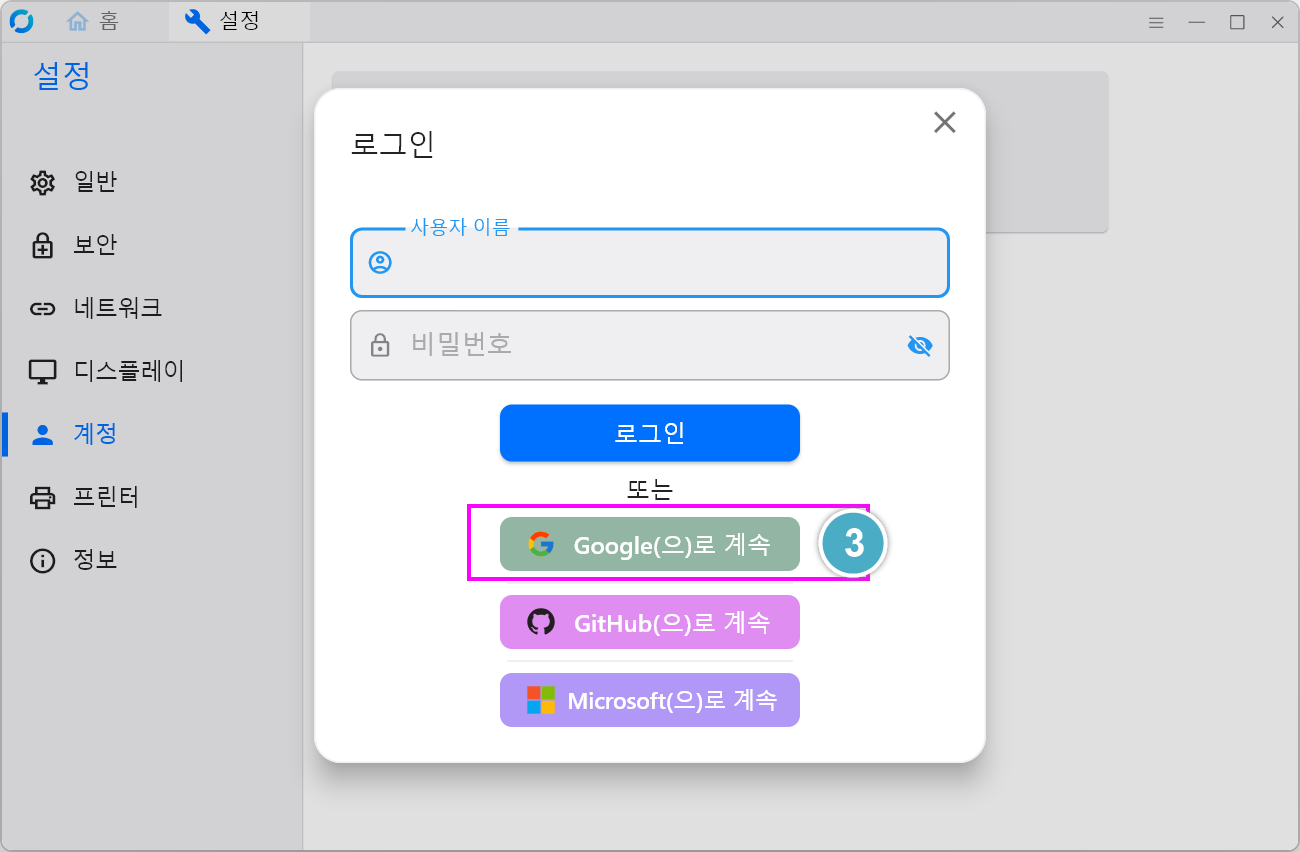
Task: Click the padlock icon in the password field
Action: tap(380, 346)
